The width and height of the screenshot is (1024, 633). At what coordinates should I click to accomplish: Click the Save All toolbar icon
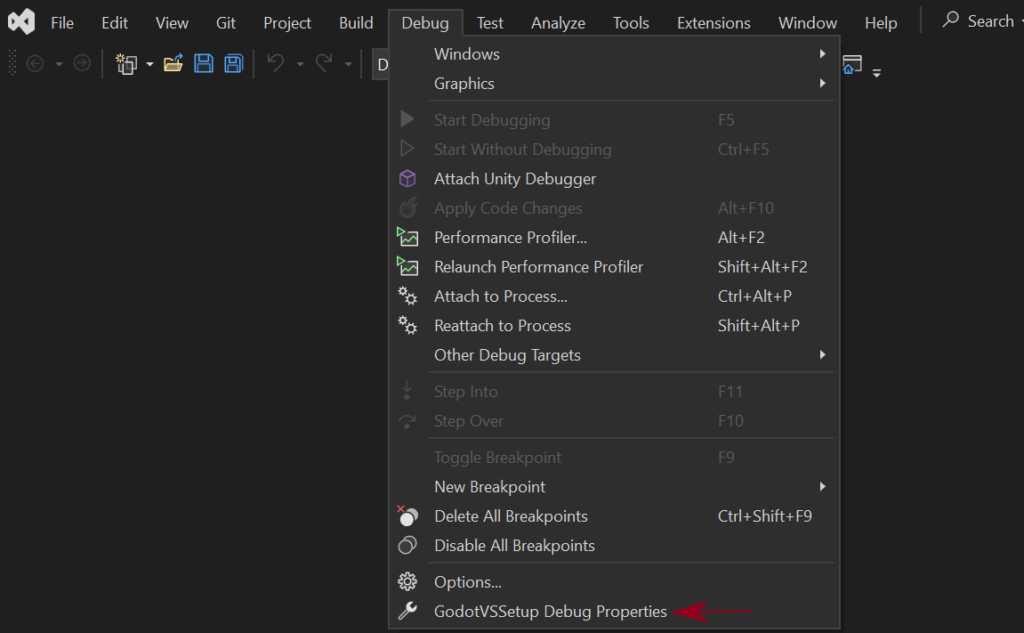click(233, 64)
